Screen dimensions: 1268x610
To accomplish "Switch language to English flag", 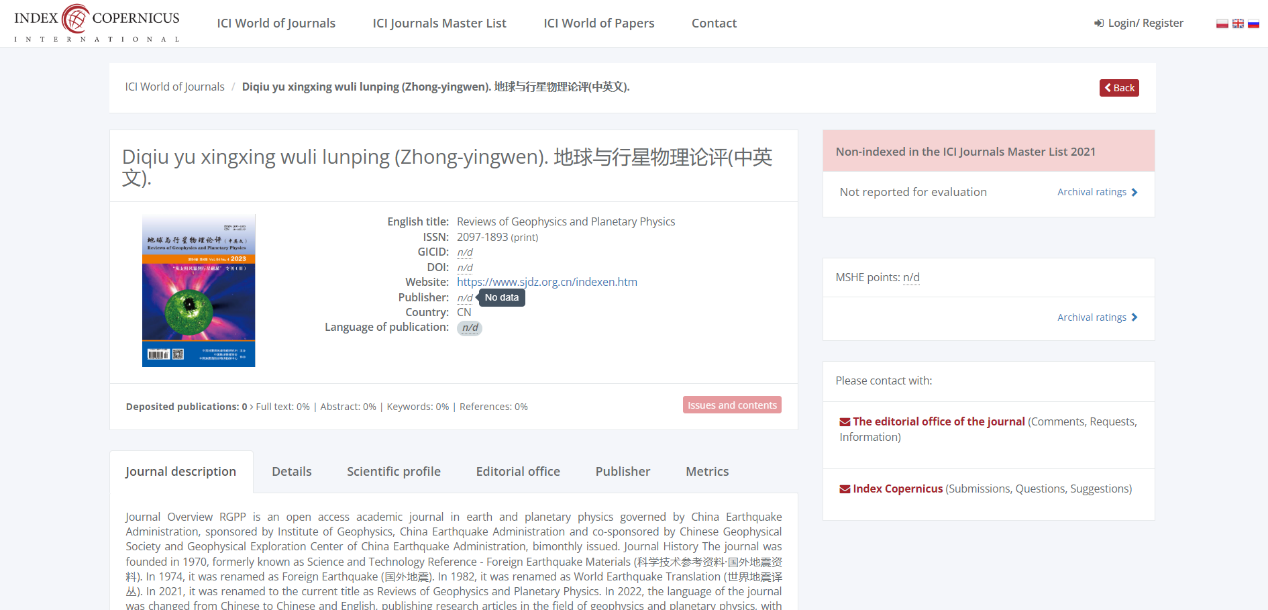I will coord(1238,23).
